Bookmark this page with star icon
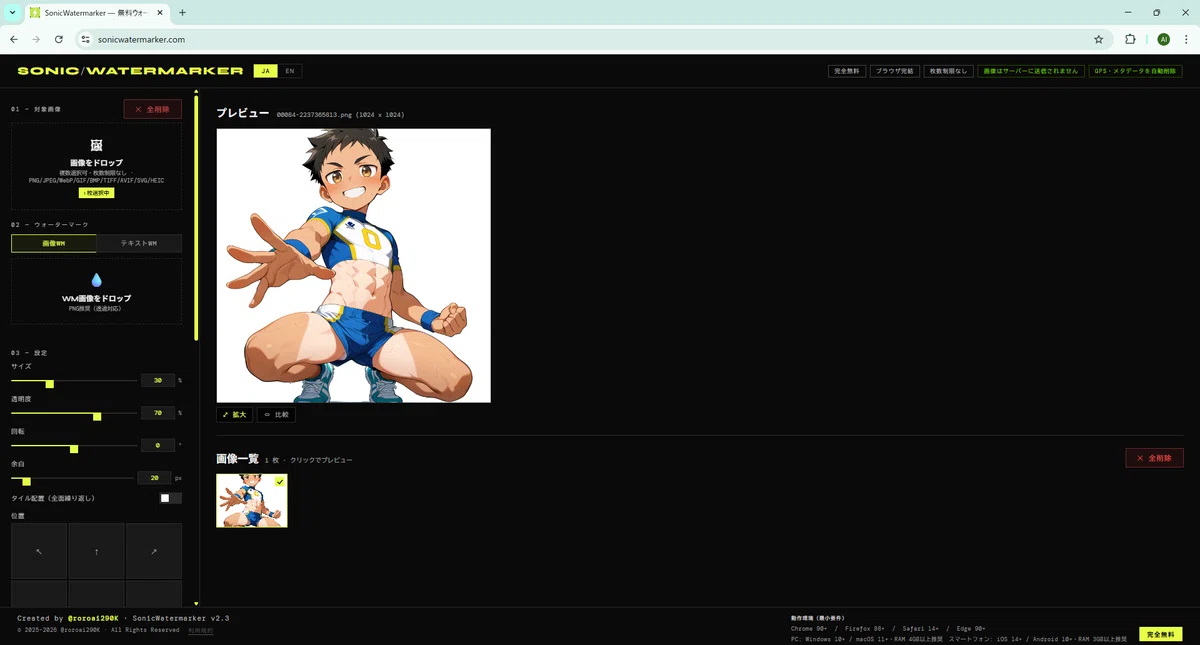1200x645 pixels. (x=1098, y=39)
